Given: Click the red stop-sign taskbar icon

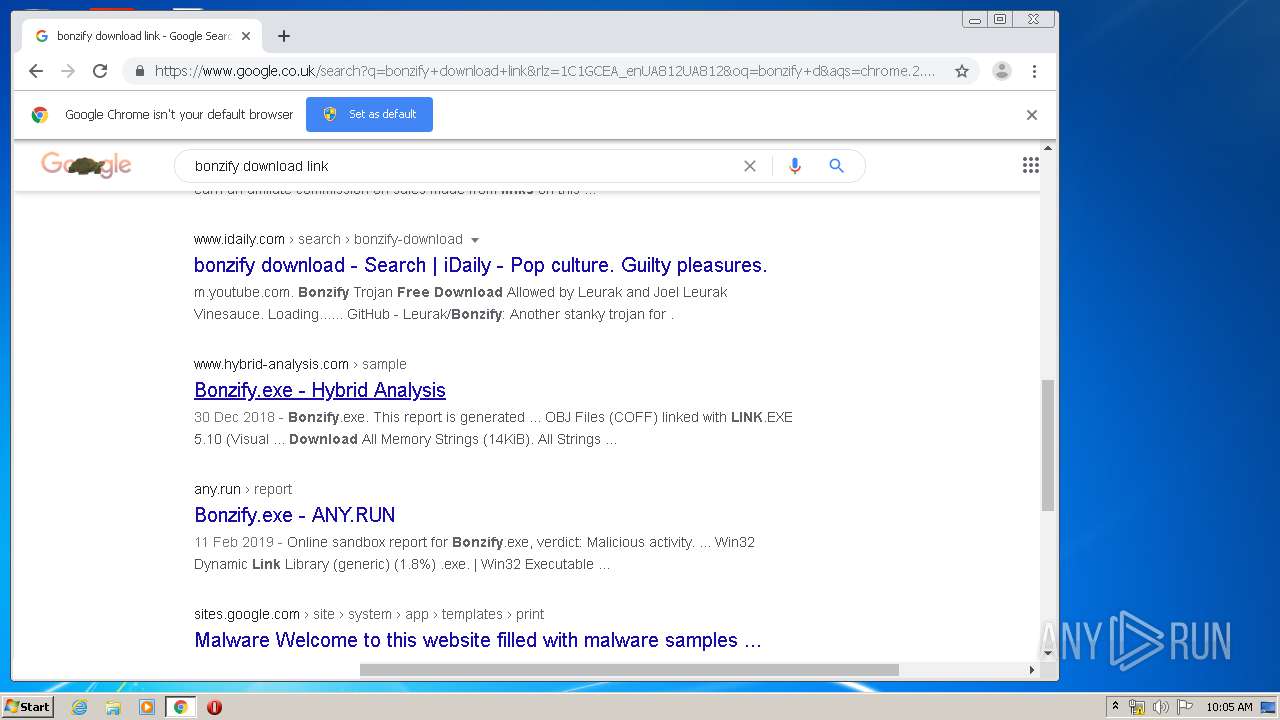Looking at the screenshot, I should [x=214, y=707].
